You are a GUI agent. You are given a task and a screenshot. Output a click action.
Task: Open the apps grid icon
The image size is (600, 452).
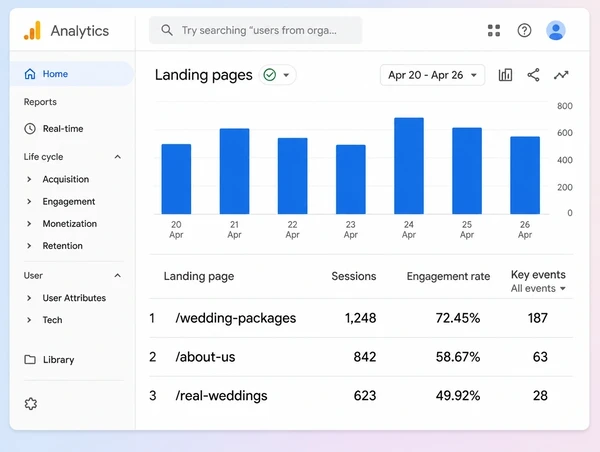point(494,30)
